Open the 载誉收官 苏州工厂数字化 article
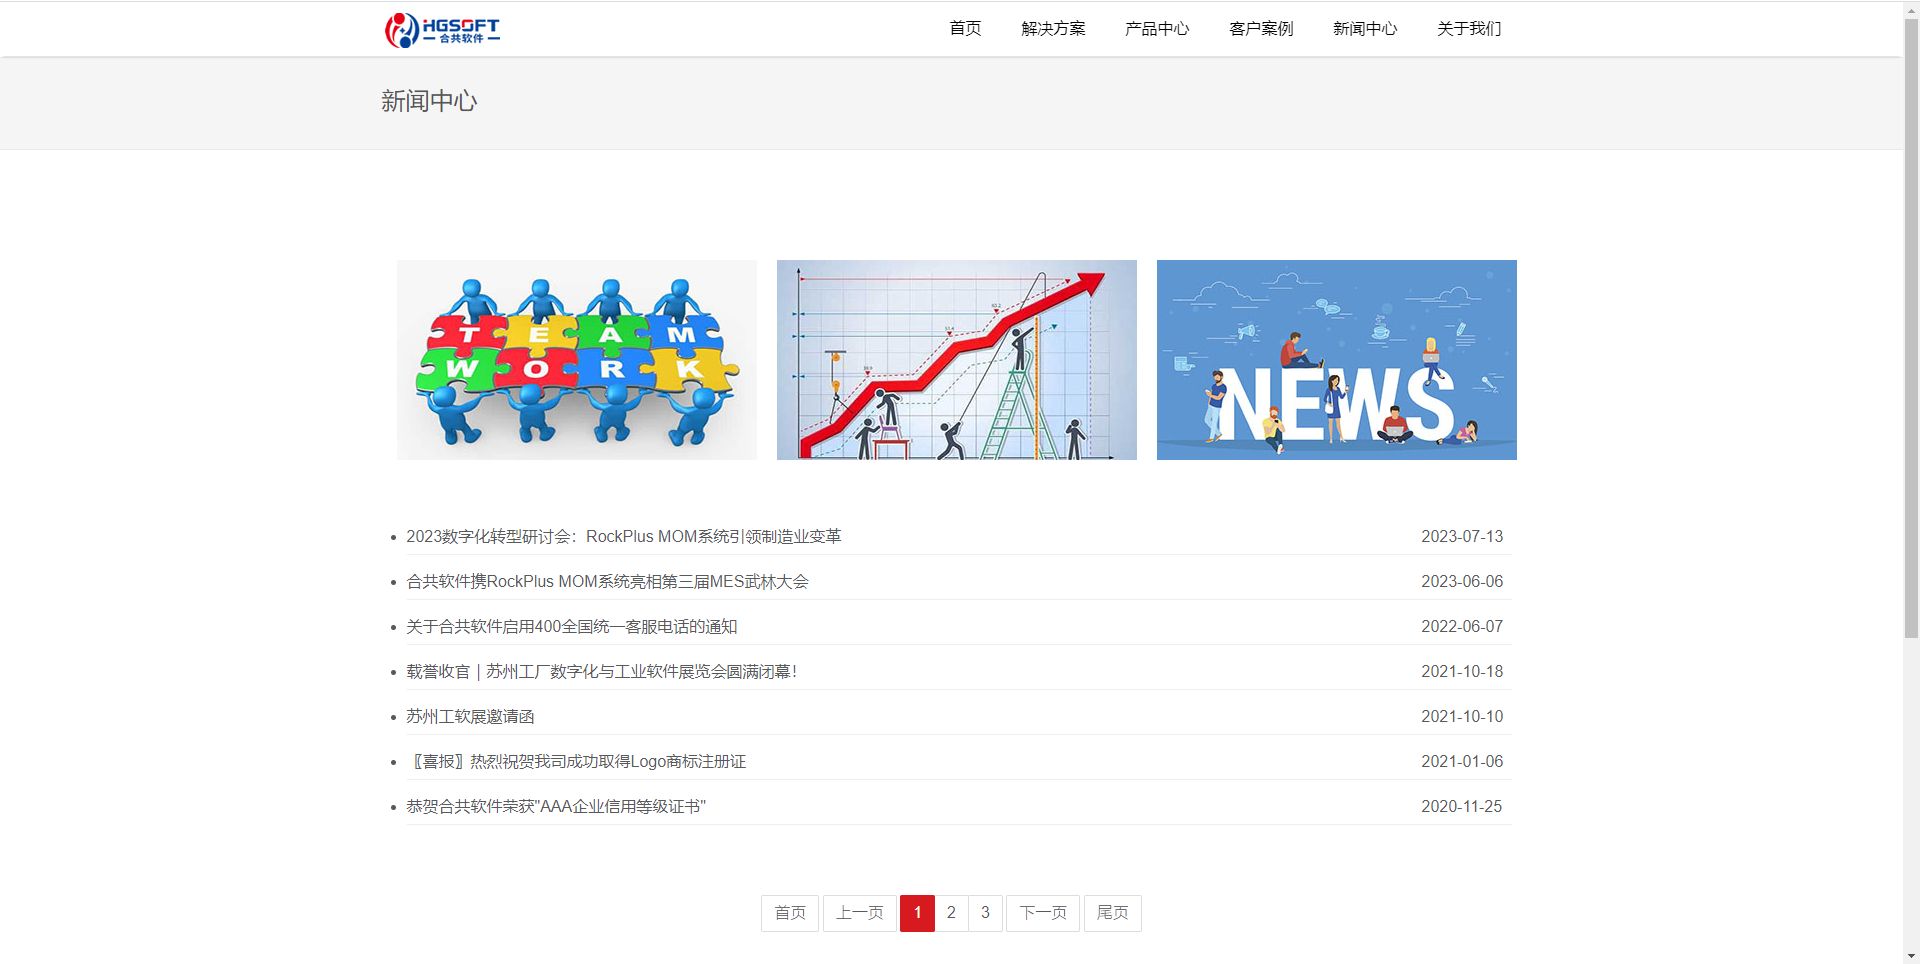 pos(601,672)
